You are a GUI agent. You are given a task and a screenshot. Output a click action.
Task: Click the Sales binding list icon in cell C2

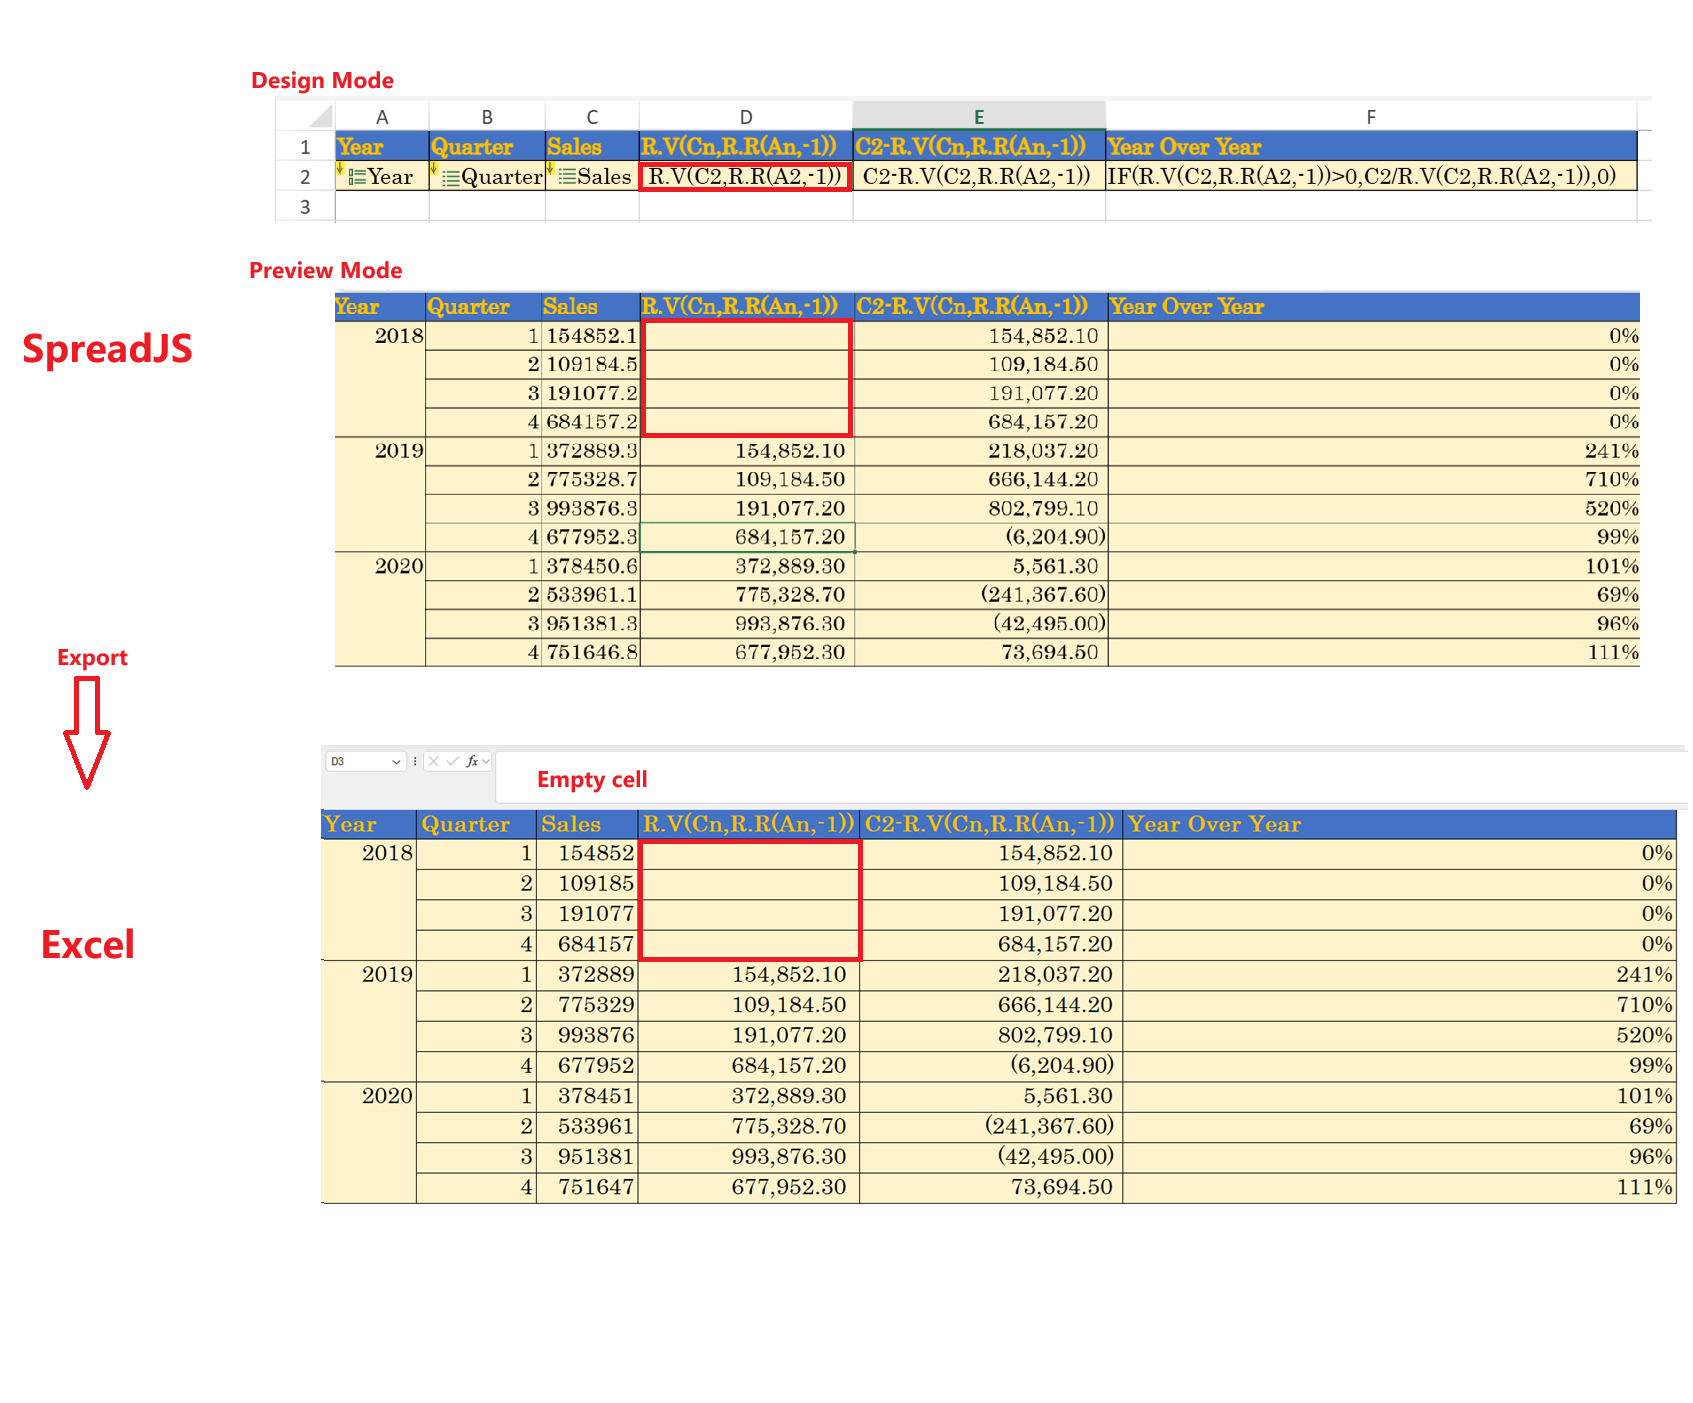(567, 177)
